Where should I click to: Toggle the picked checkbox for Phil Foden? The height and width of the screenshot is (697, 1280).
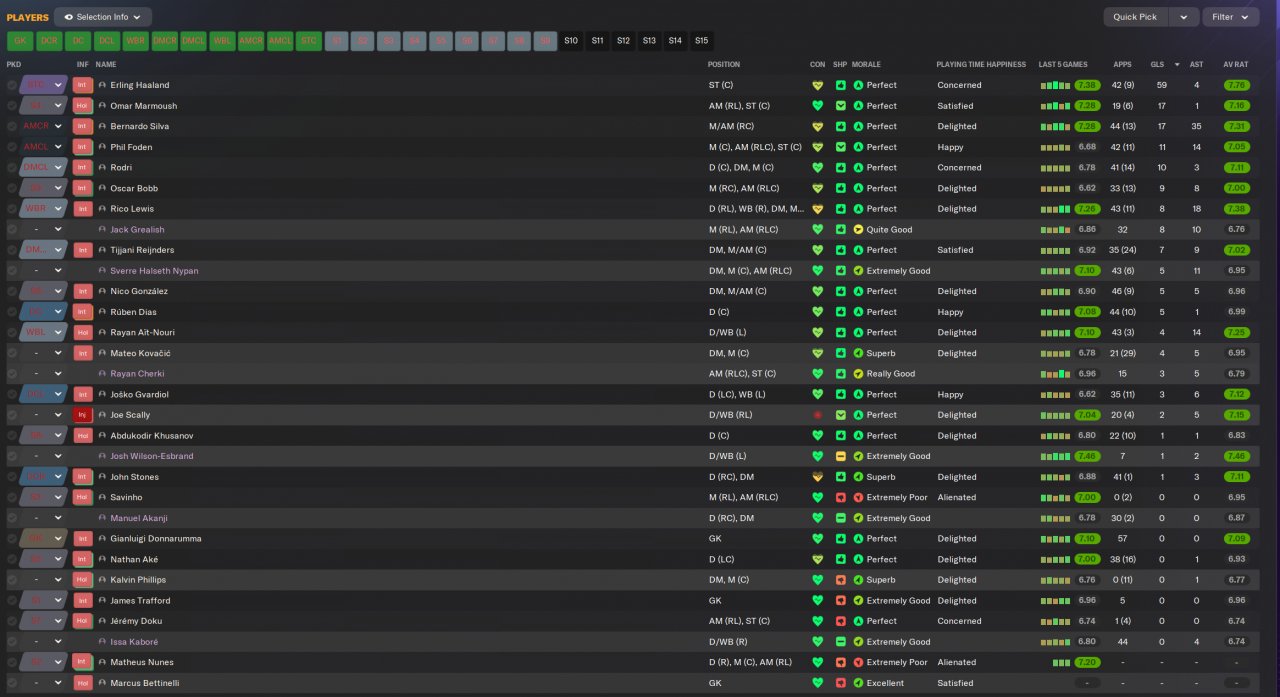click(12, 147)
